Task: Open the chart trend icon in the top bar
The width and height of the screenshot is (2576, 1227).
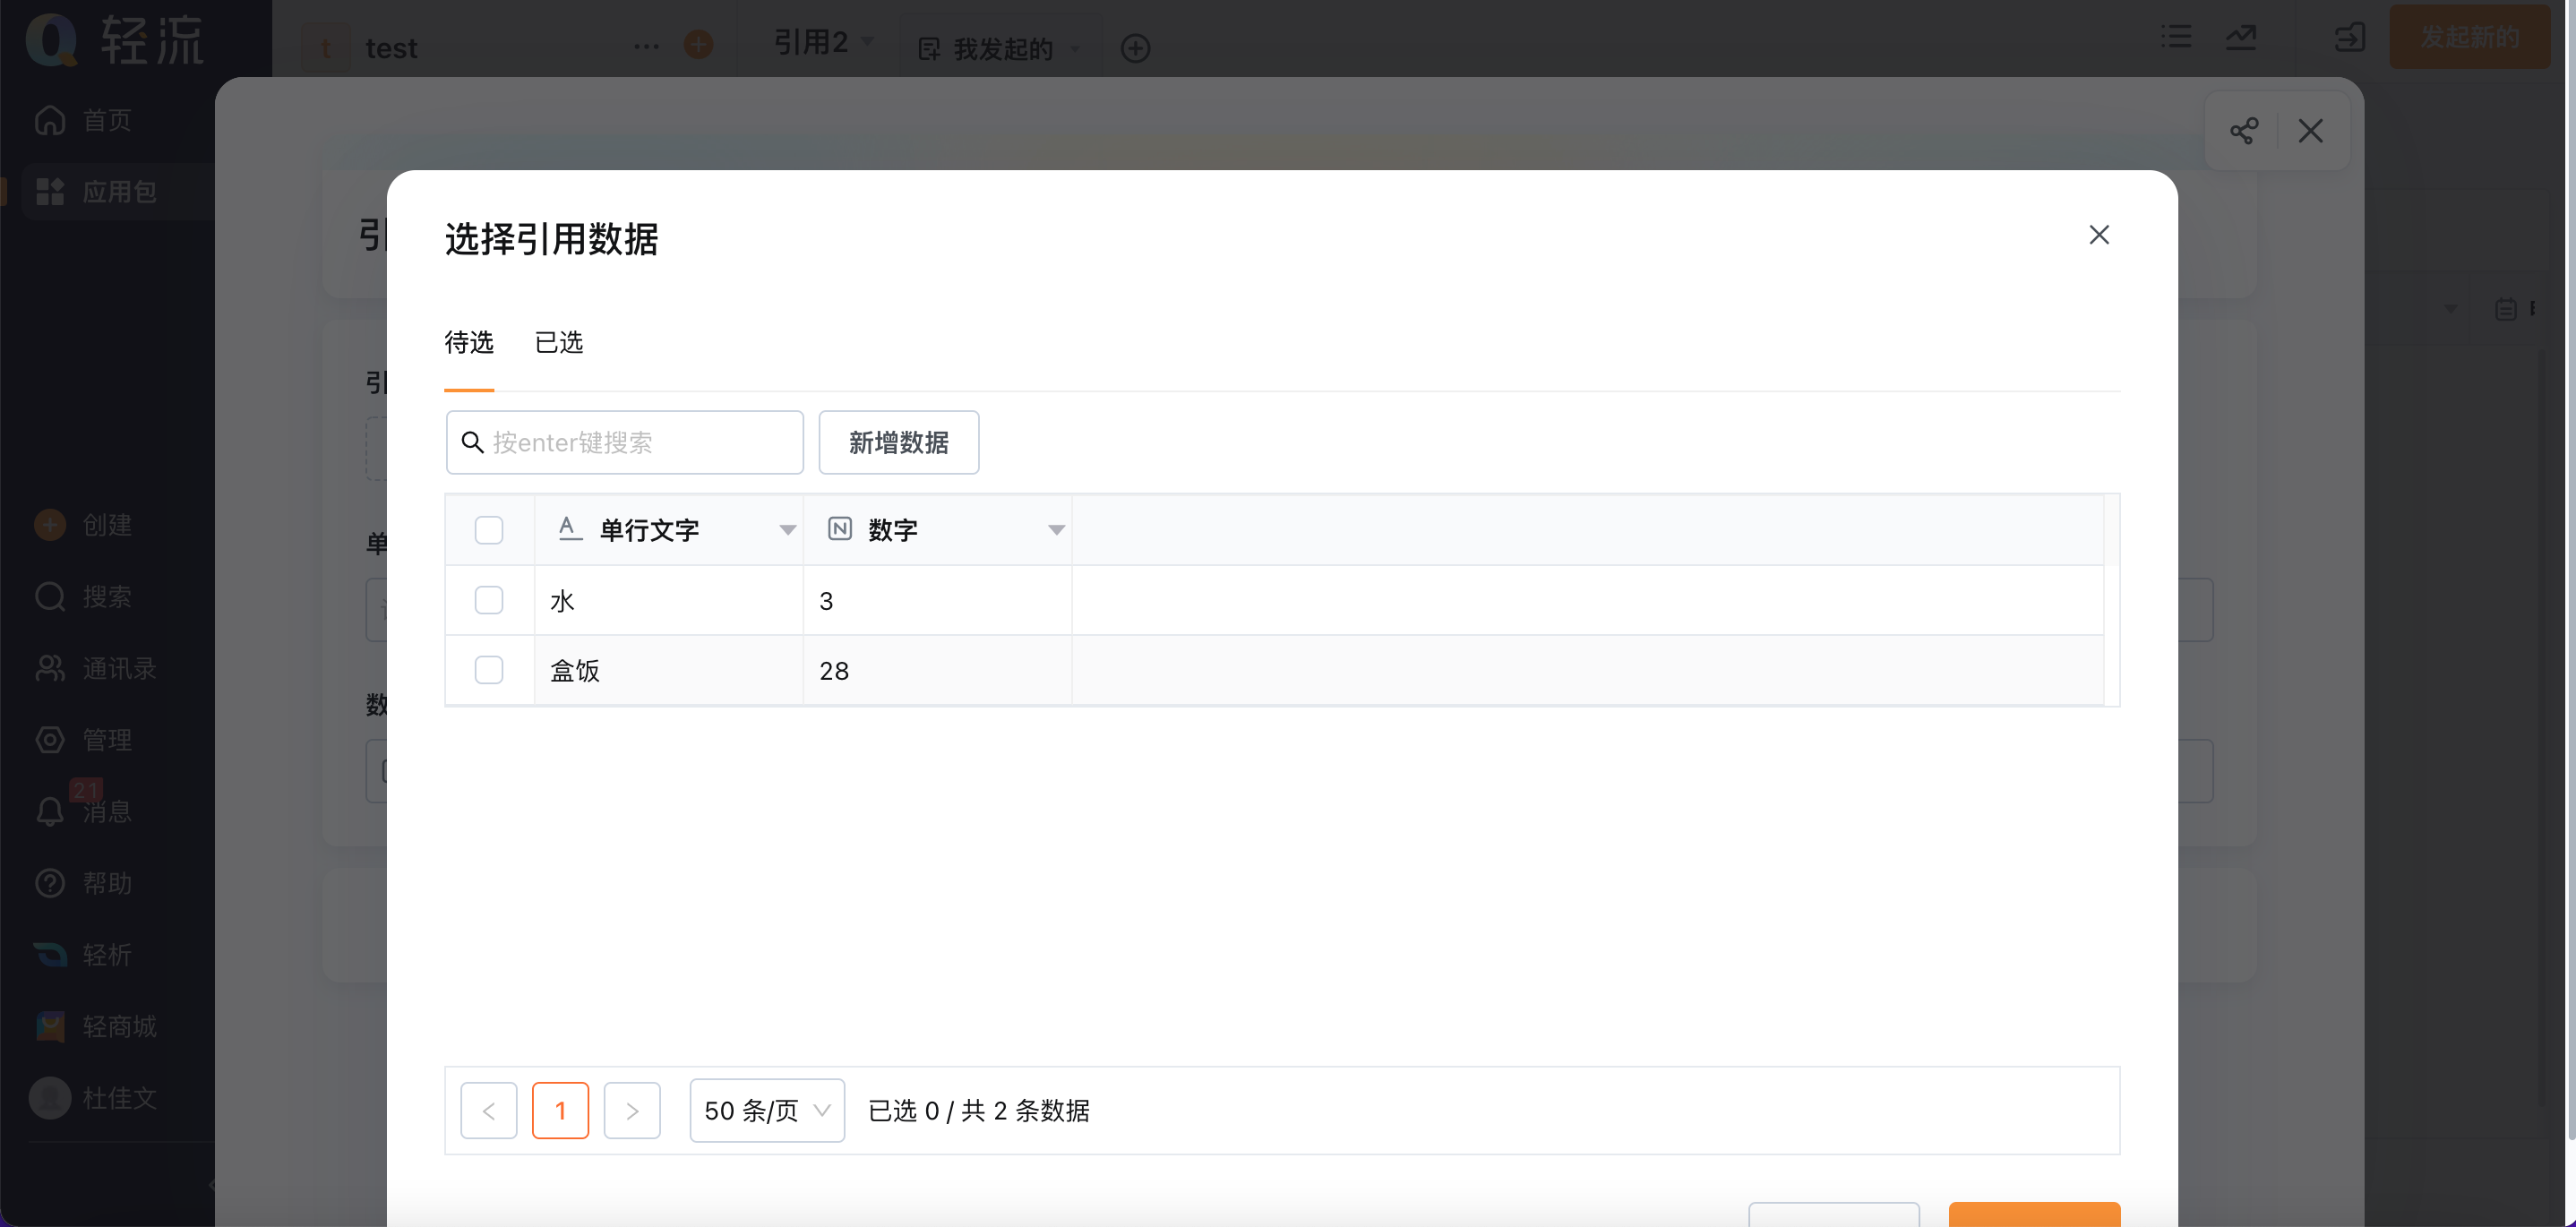Action: coord(2241,38)
